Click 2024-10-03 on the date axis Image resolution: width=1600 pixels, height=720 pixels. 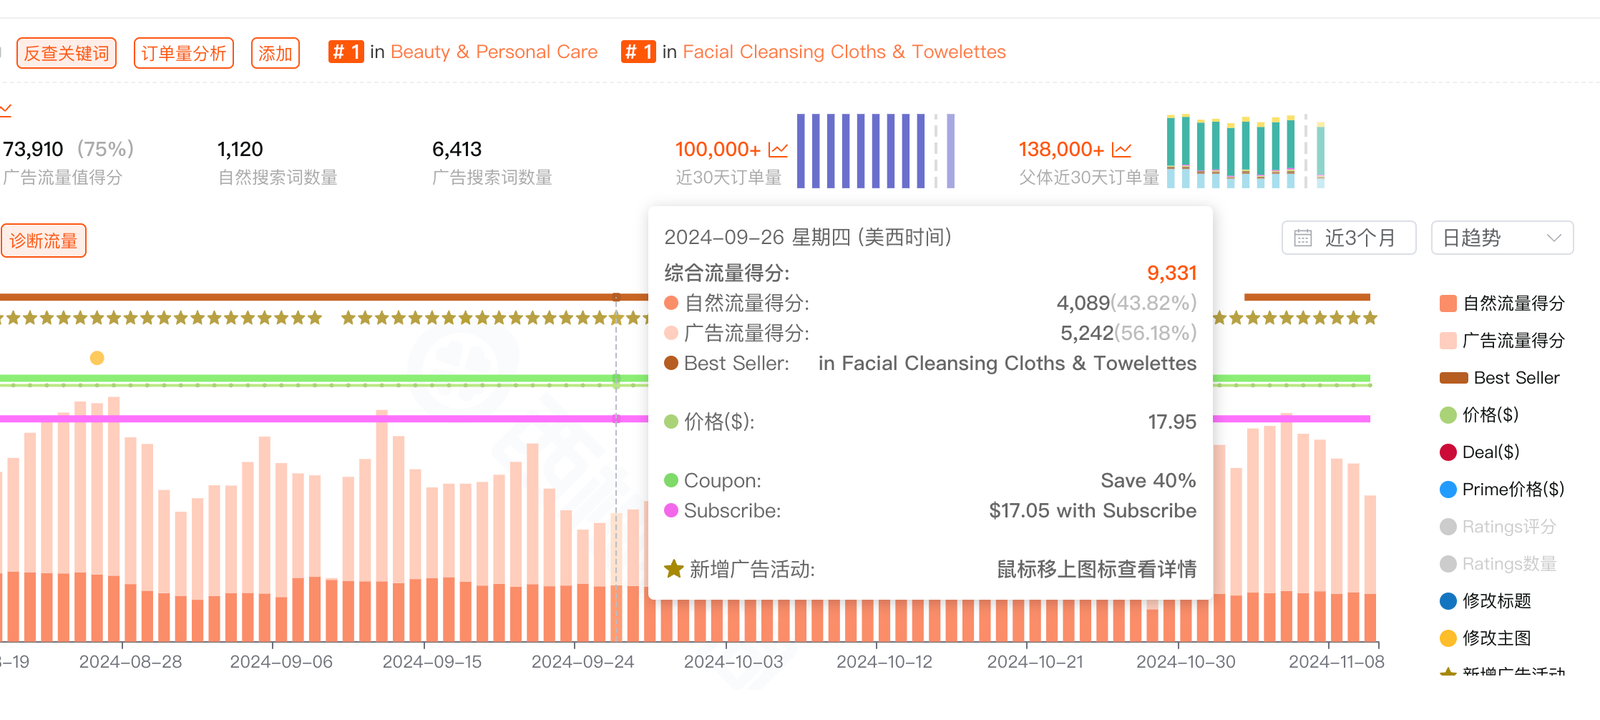tap(733, 662)
